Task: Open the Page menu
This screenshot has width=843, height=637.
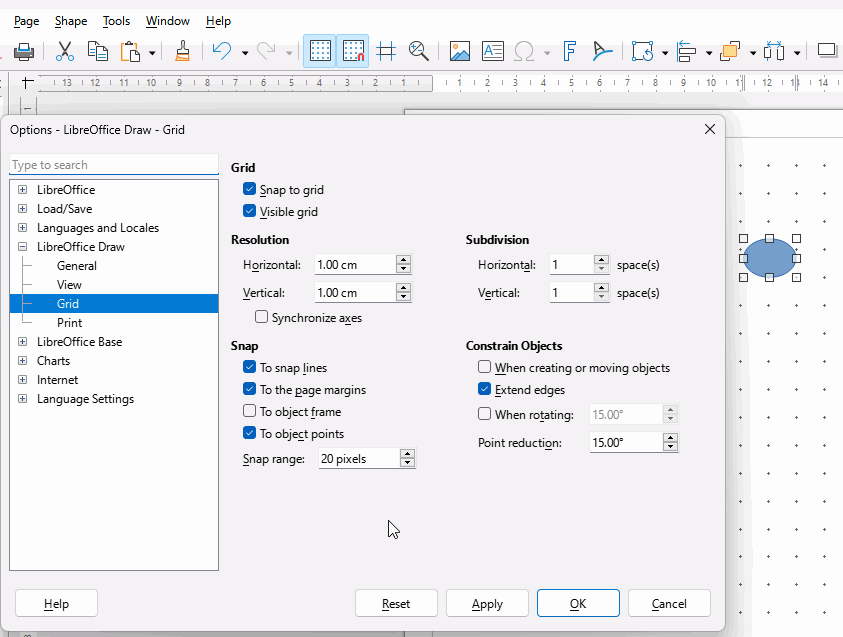Action: pos(26,21)
